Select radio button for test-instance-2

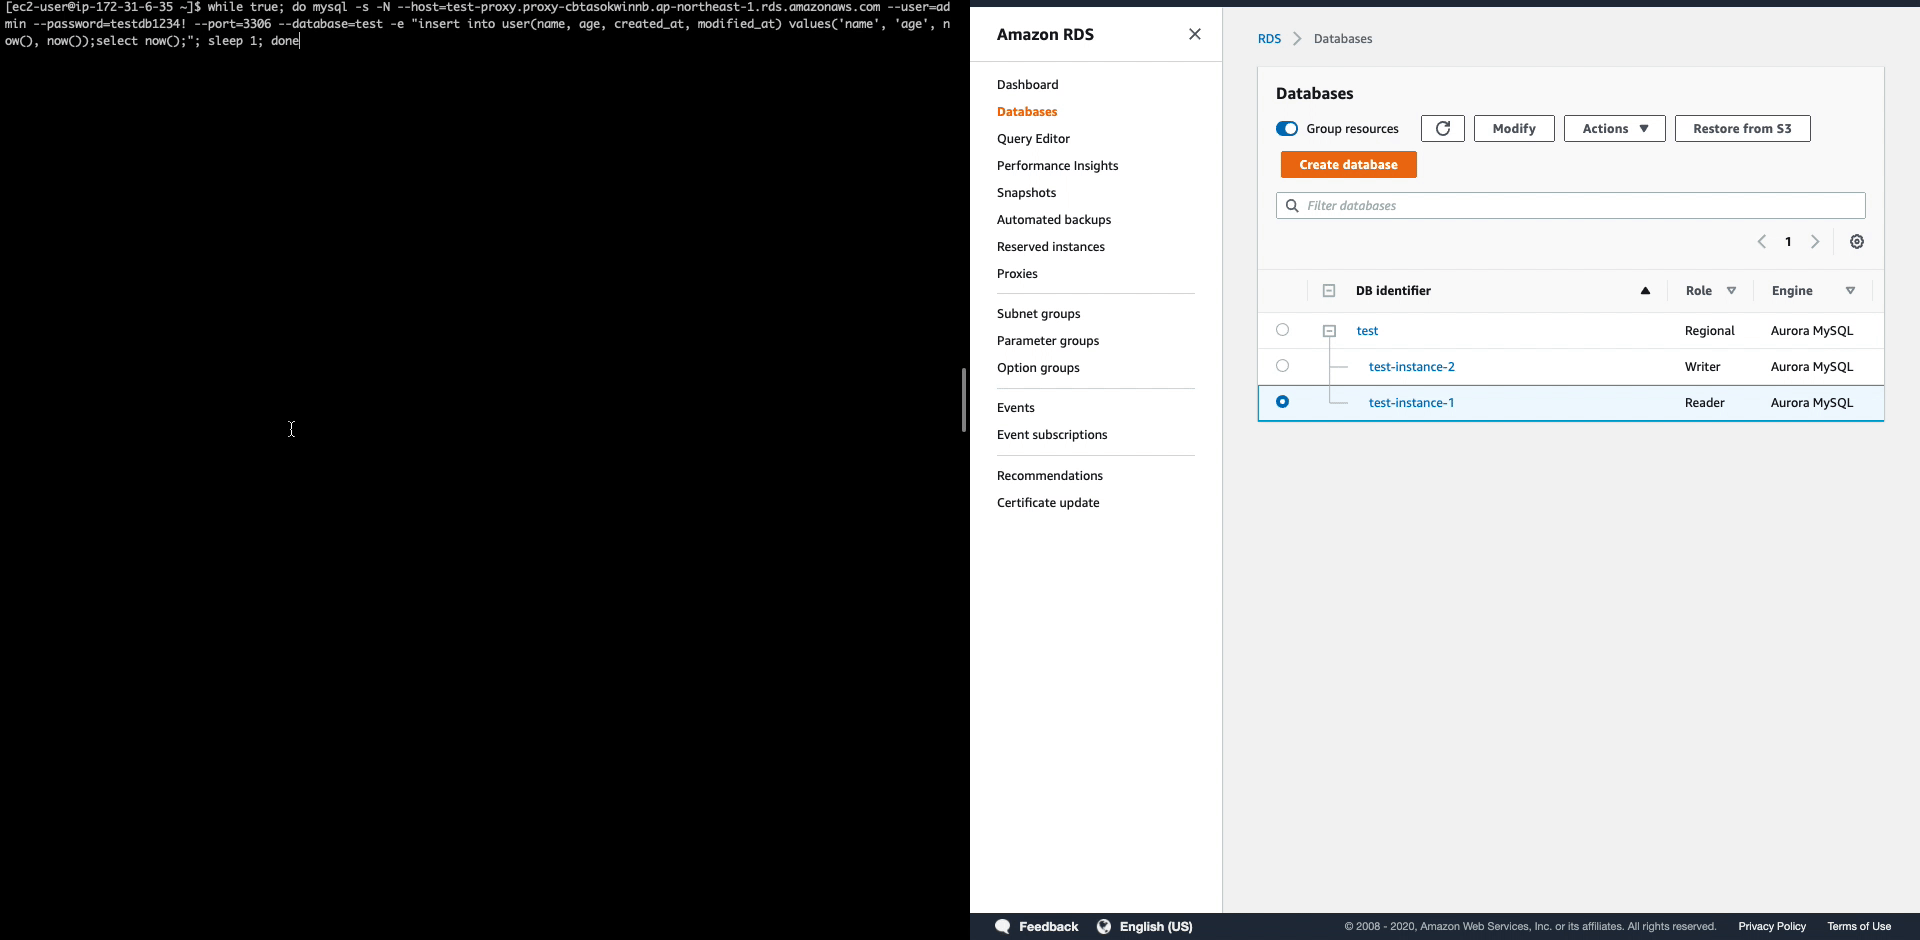pos(1282,365)
